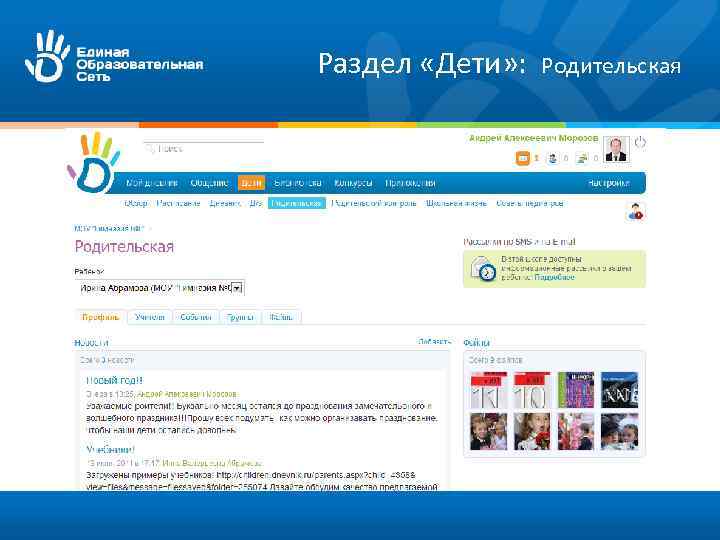Click Подробнее link in mailing banner

click(554, 277)
